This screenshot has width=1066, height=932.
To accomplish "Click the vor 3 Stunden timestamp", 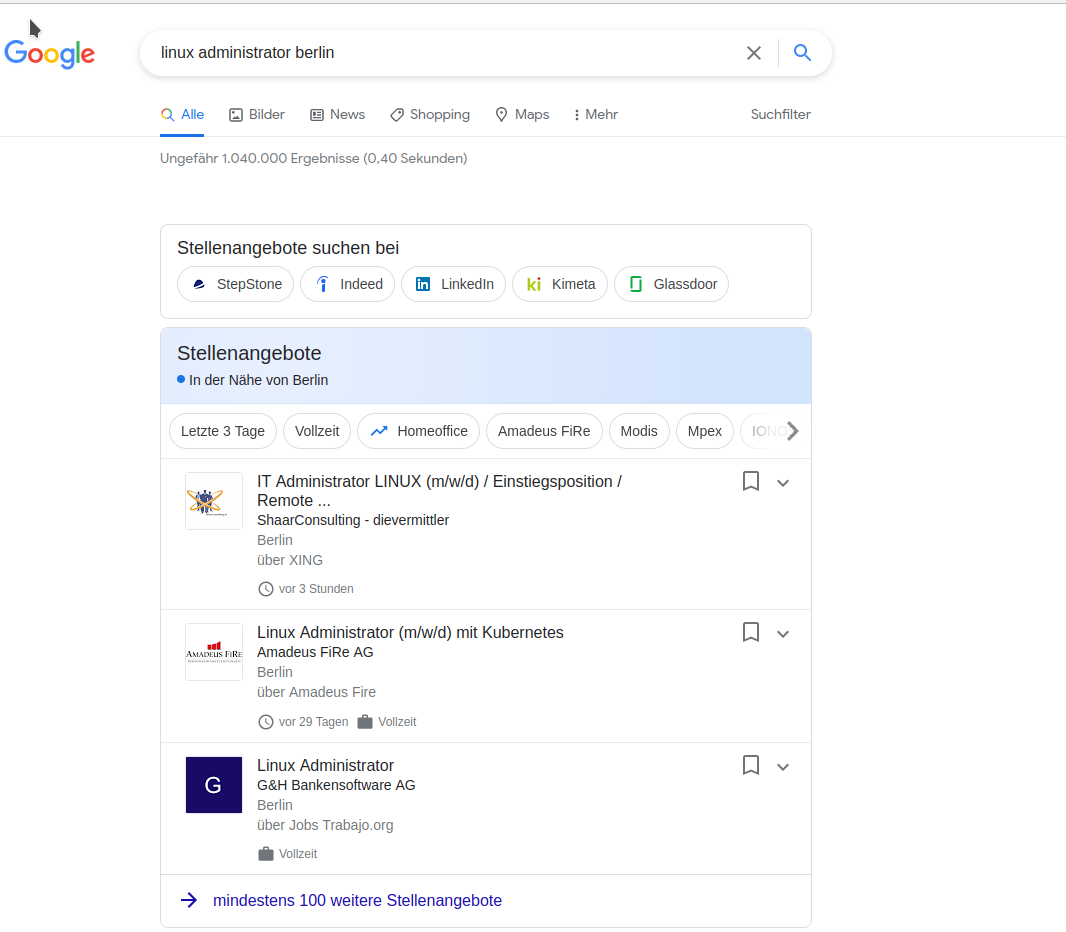I will 316,589.
